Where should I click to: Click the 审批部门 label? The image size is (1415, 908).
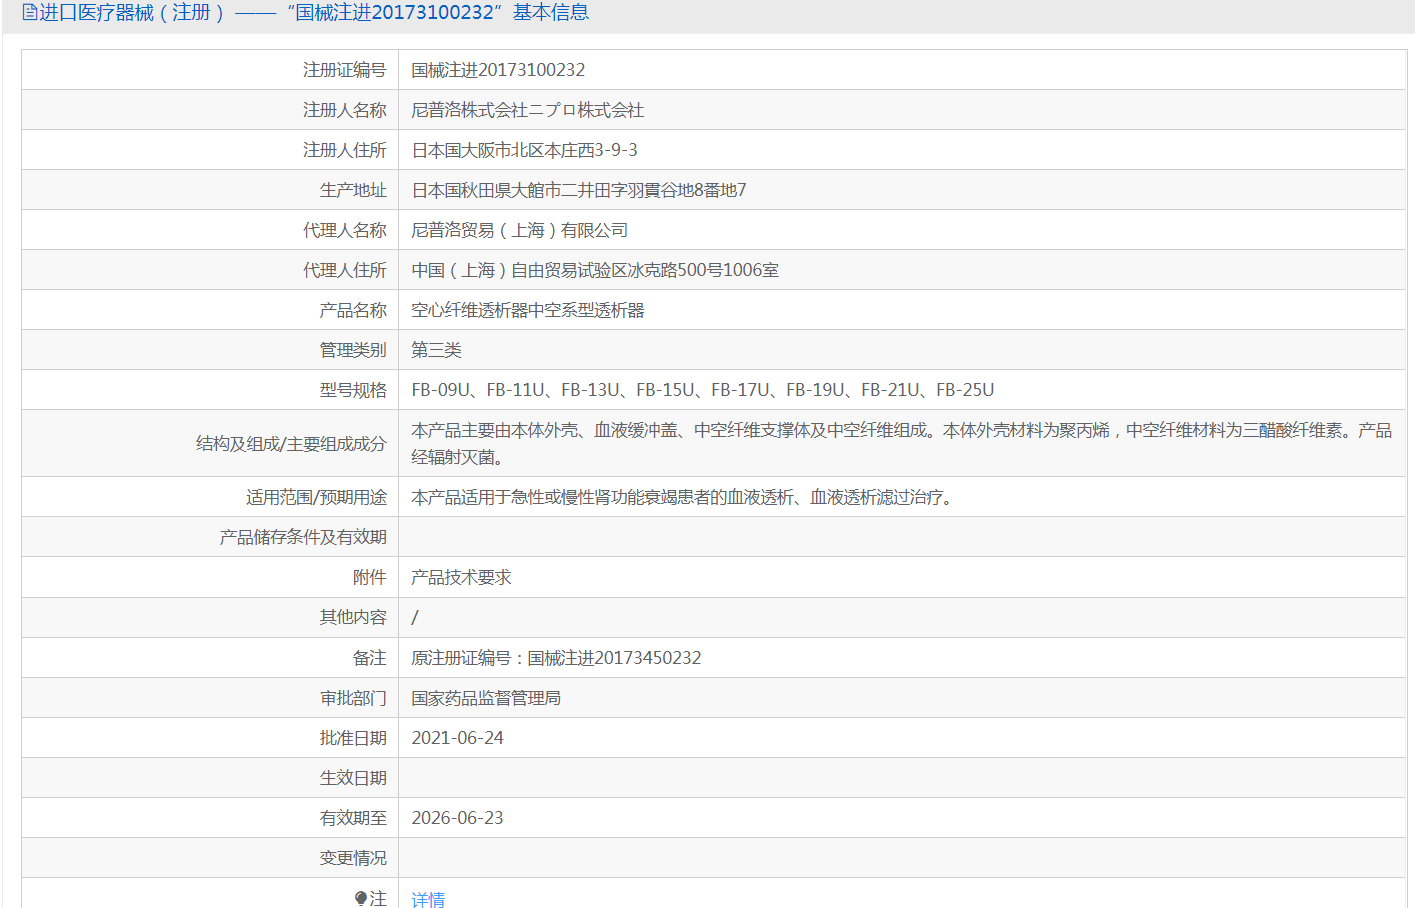[353, 697]
